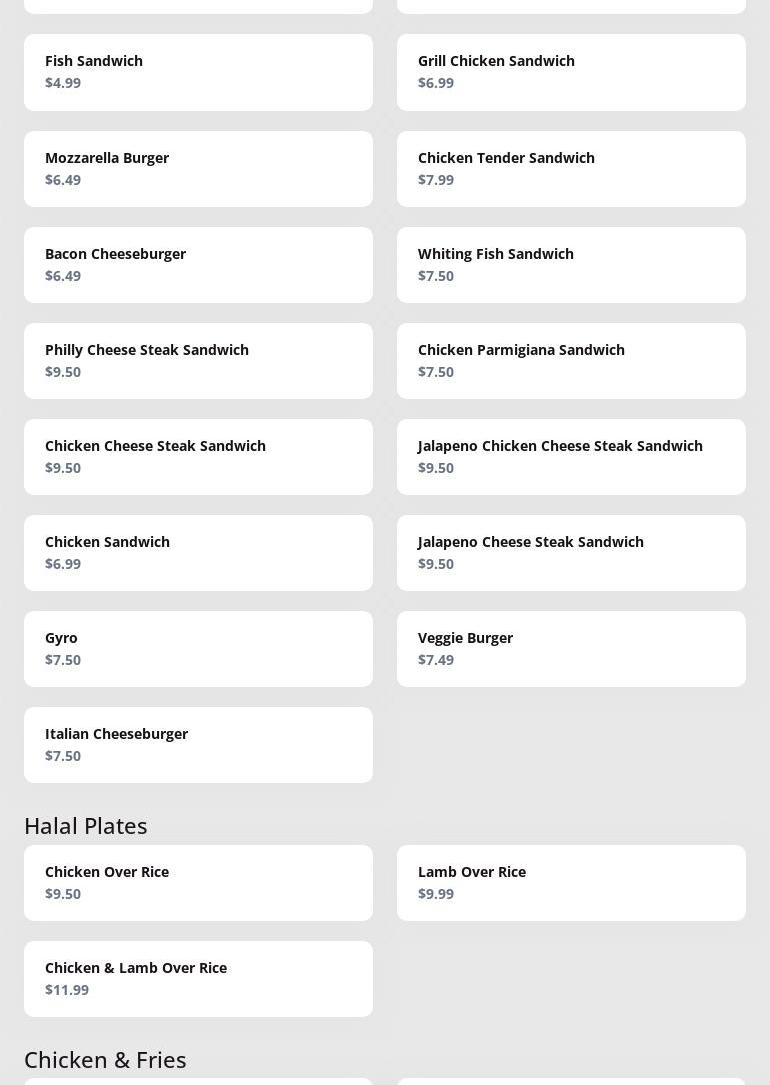This screenshot has height=1085, width=770.
Task: Pick the Whiting Fish Sandwich card
Action: pos(571,265)
